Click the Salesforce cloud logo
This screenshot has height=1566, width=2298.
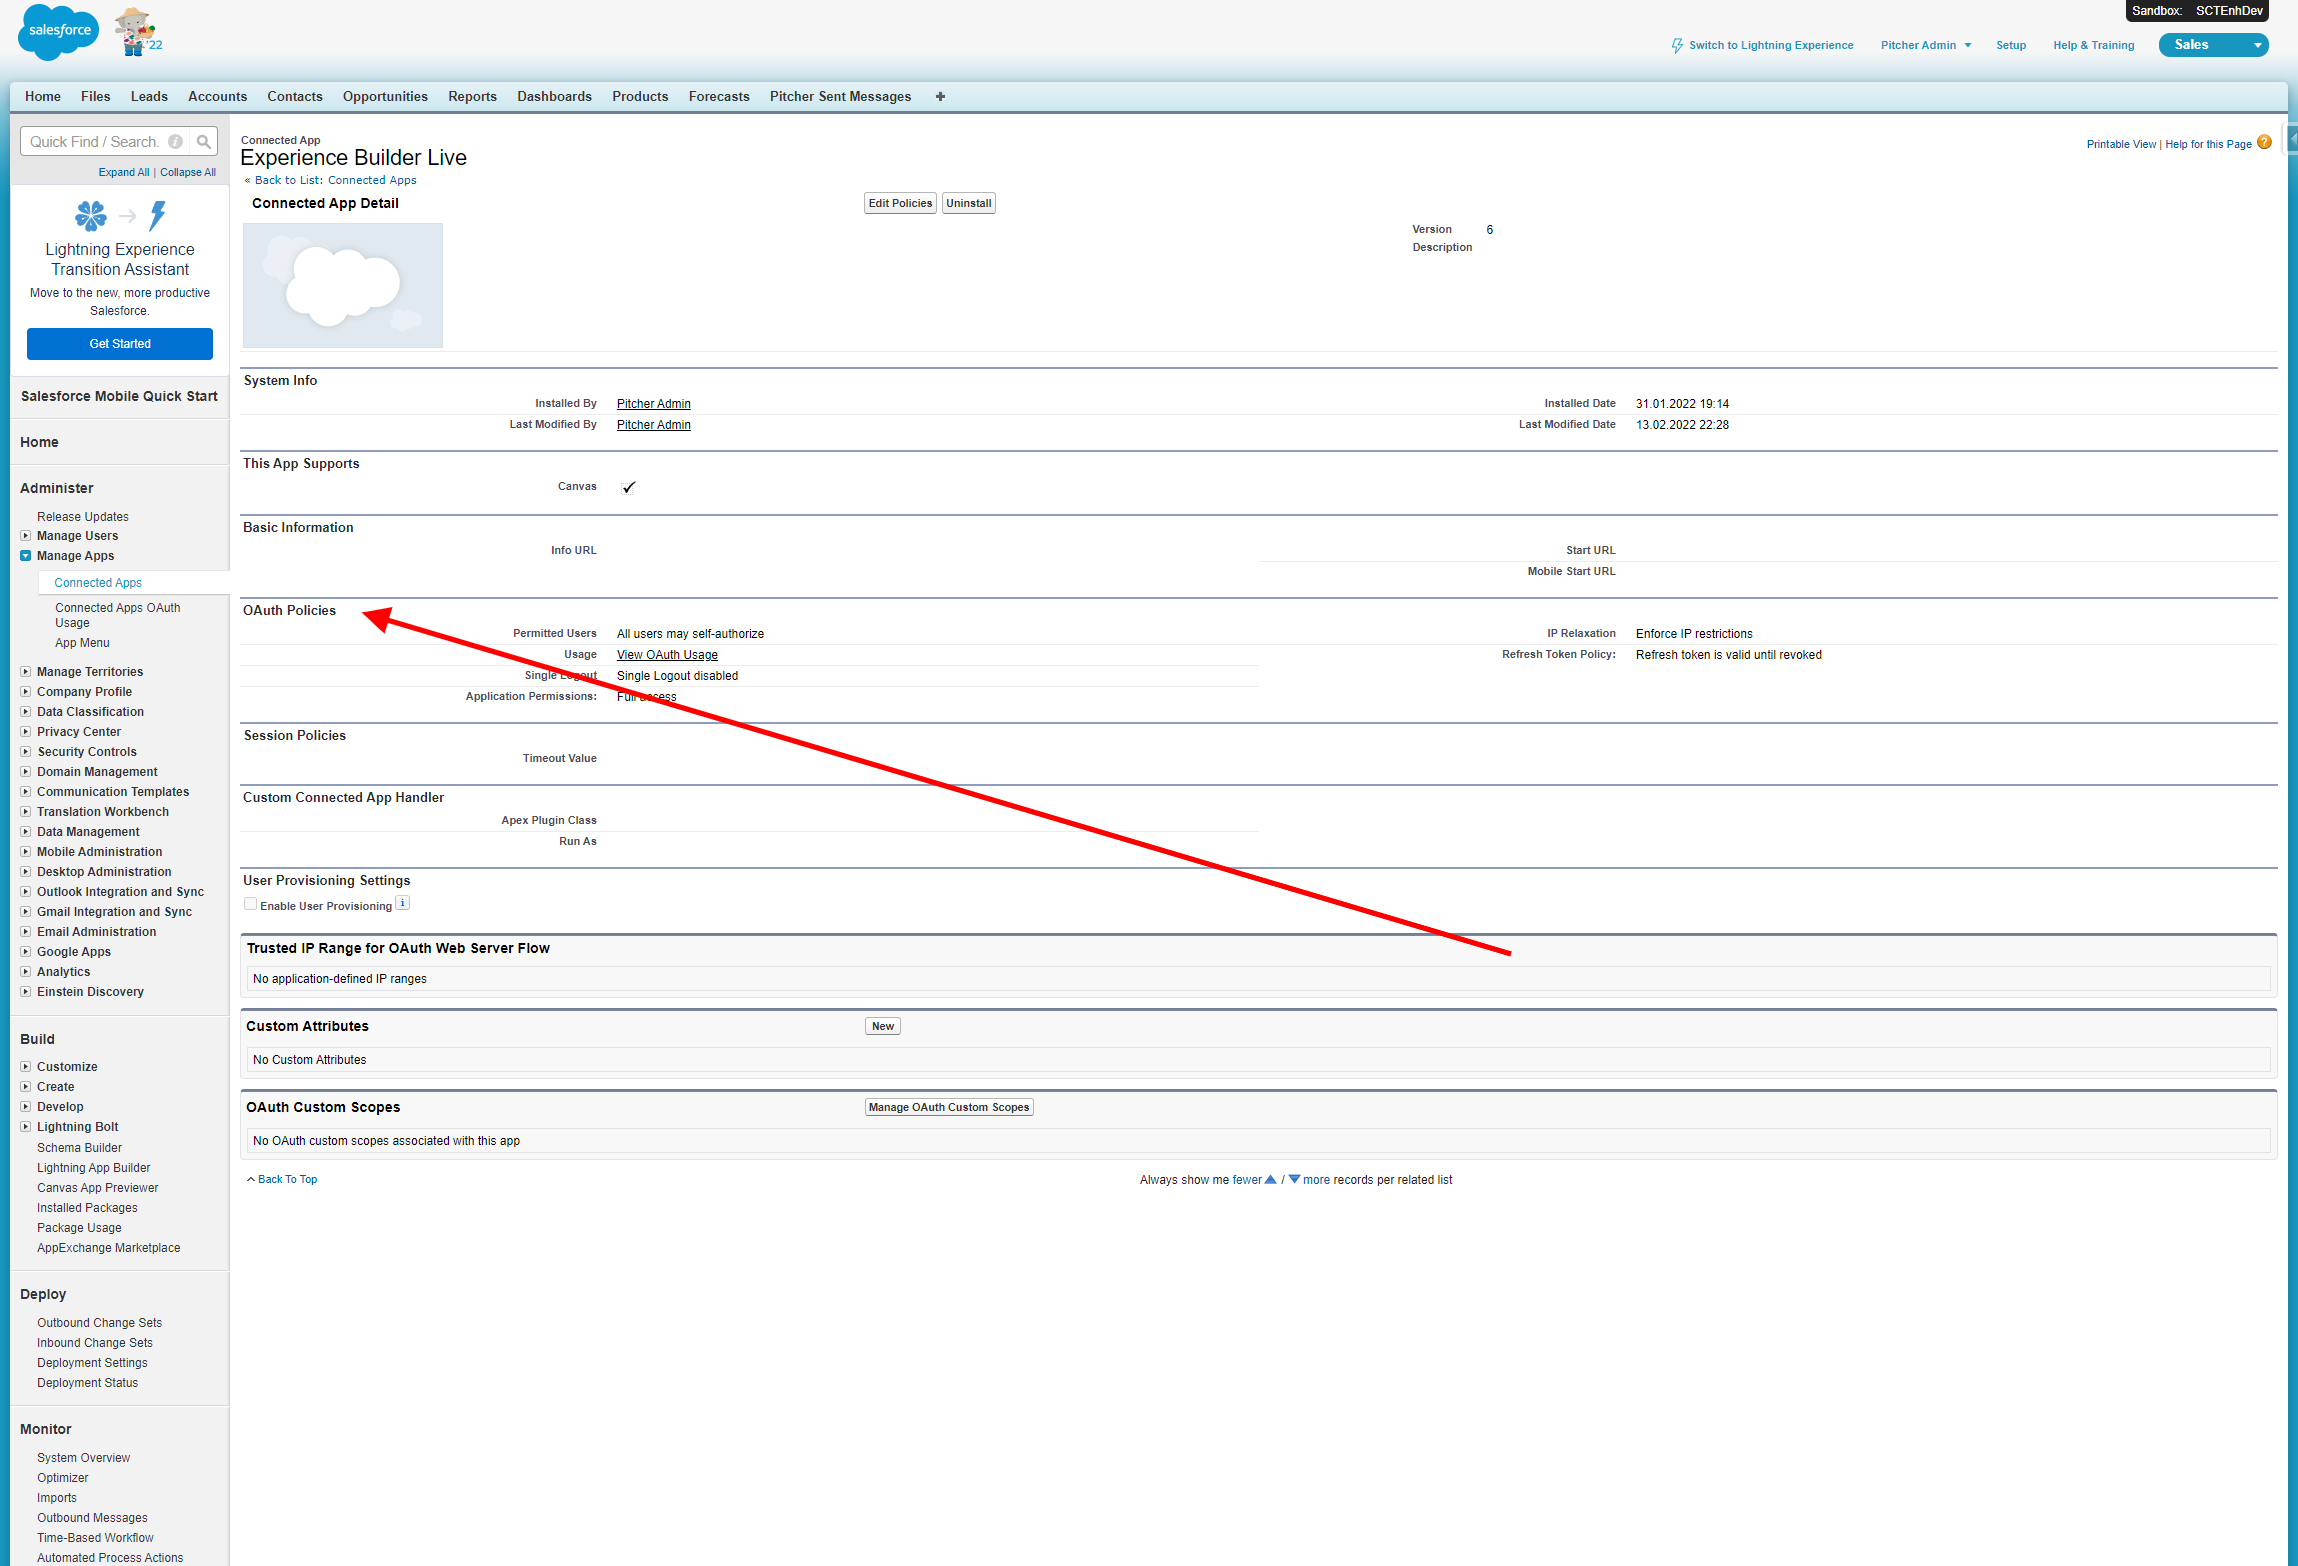coord(58,31)
